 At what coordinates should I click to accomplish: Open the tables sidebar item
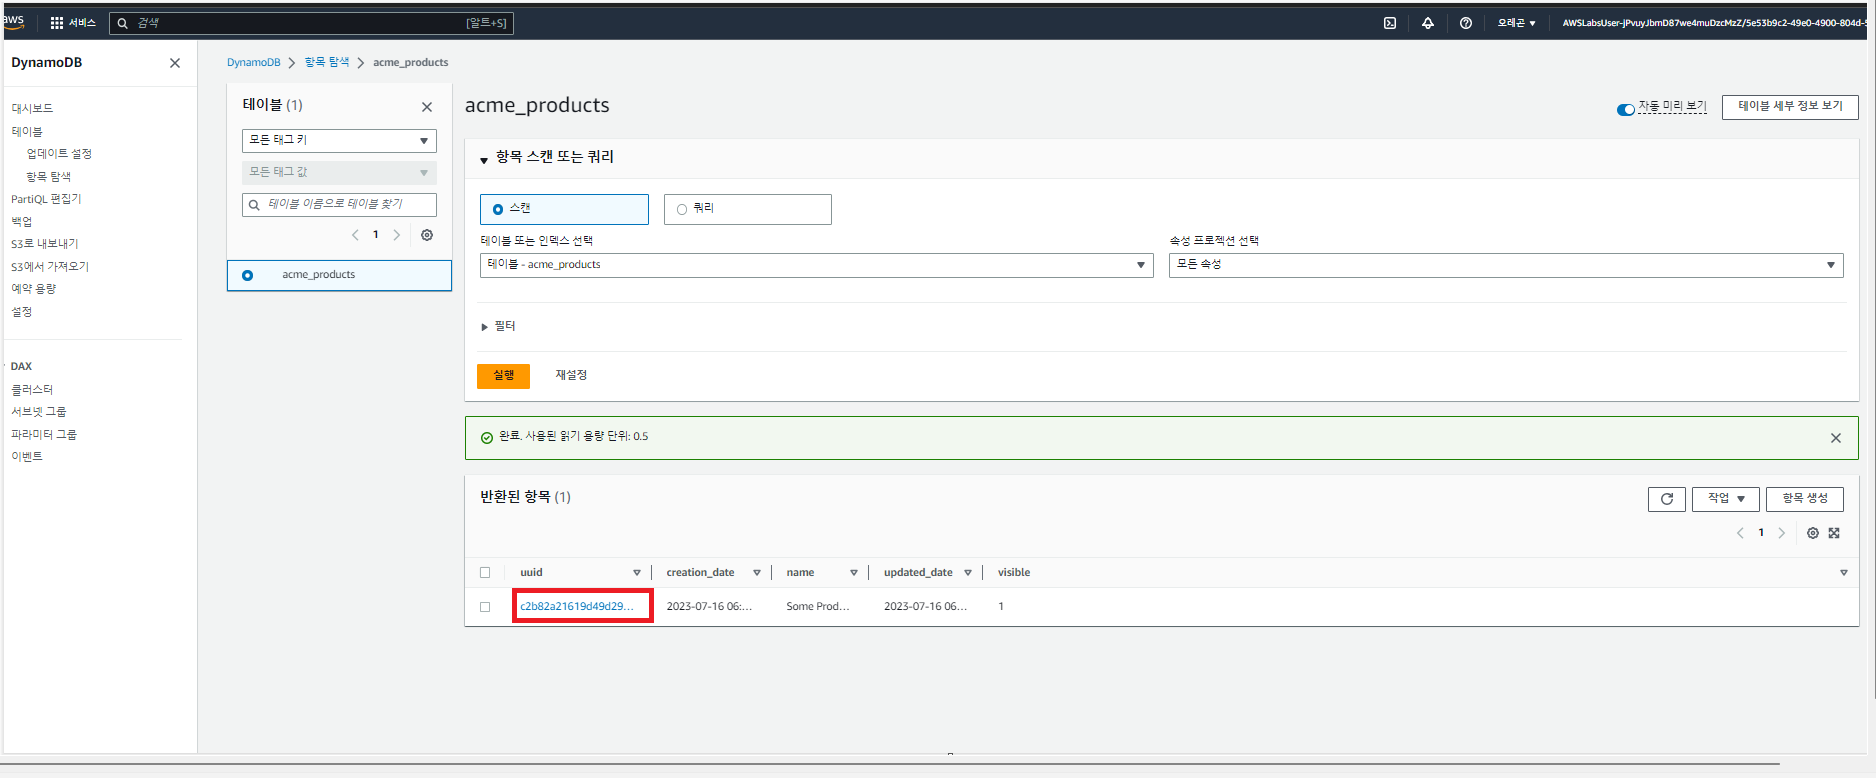point(27,131)
